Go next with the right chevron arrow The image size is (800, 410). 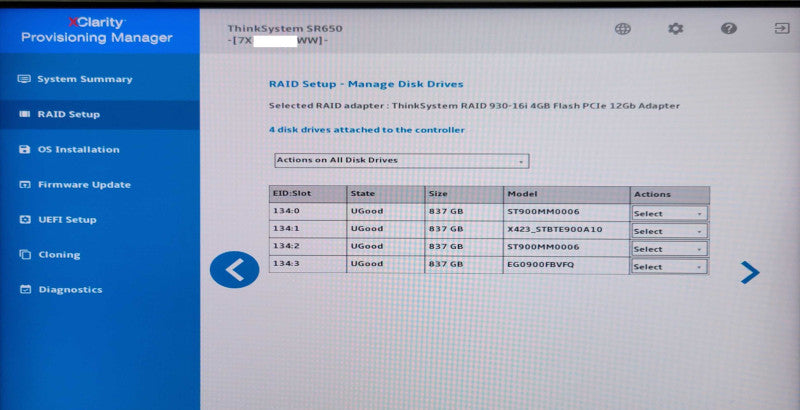(750, 272)
